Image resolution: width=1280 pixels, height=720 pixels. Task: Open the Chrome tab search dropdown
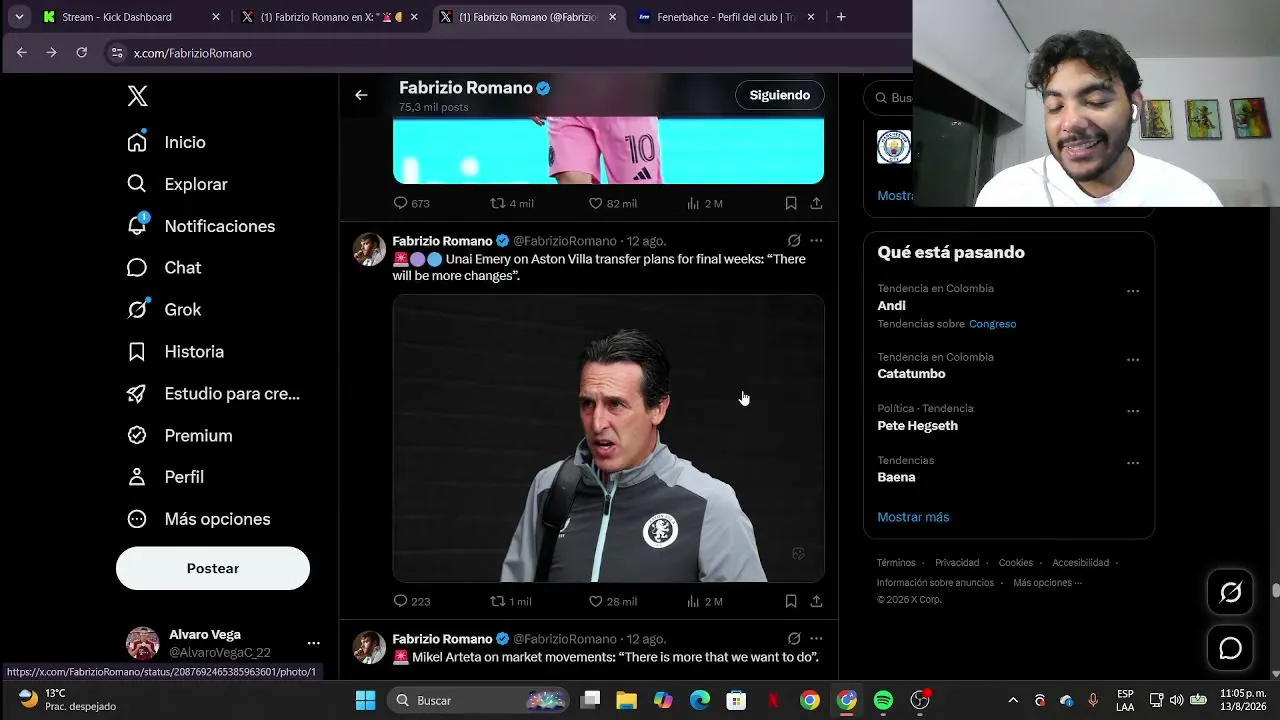(18, 17)
